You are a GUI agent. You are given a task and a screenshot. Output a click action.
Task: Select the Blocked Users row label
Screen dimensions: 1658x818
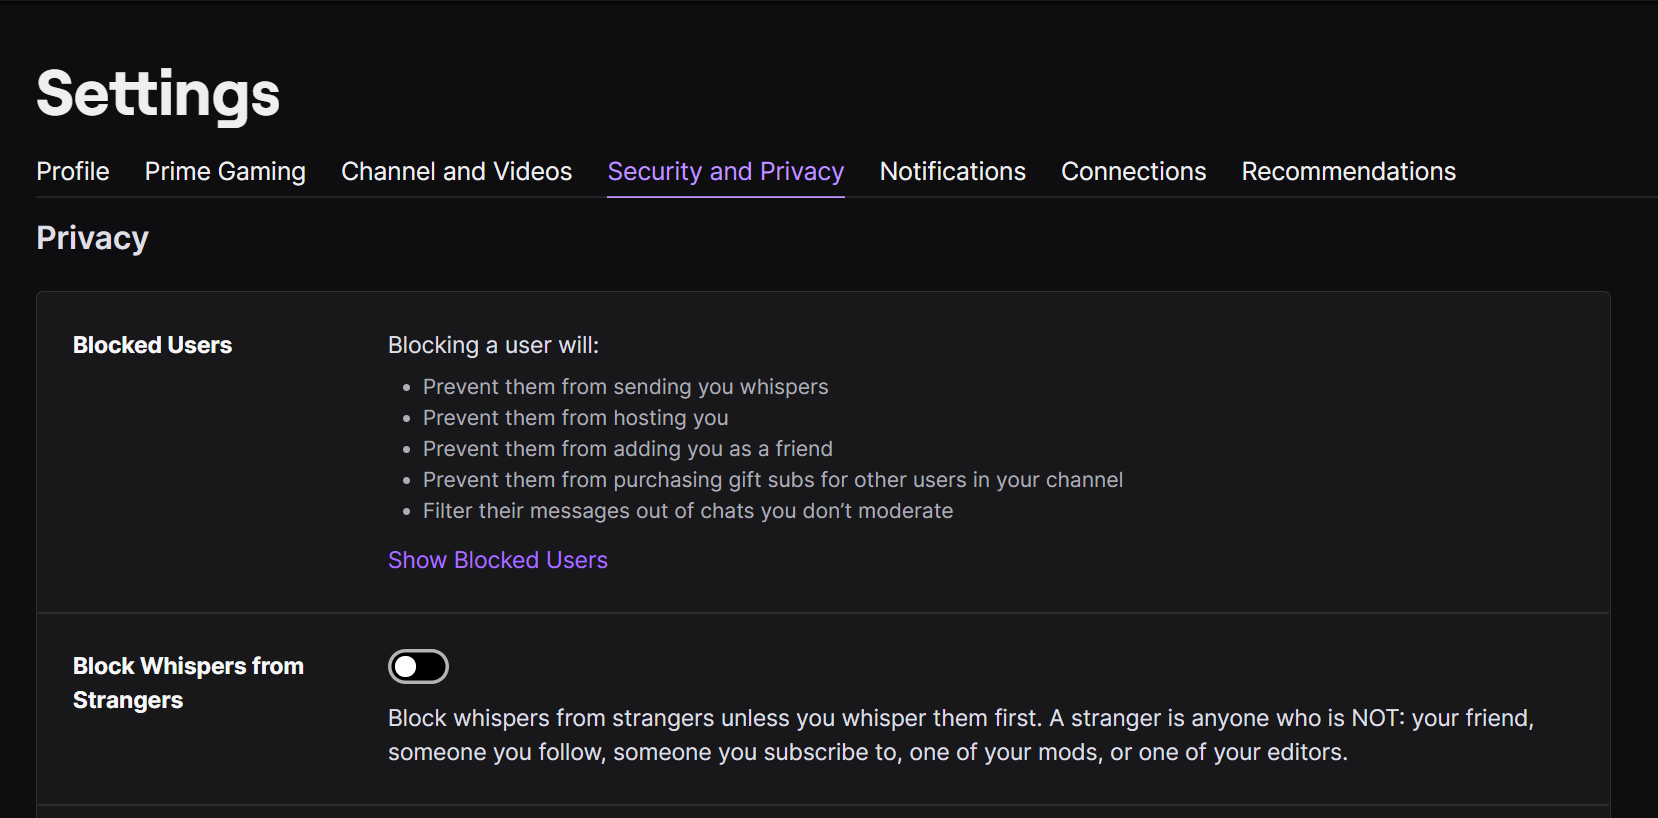[x=152, y=345]
